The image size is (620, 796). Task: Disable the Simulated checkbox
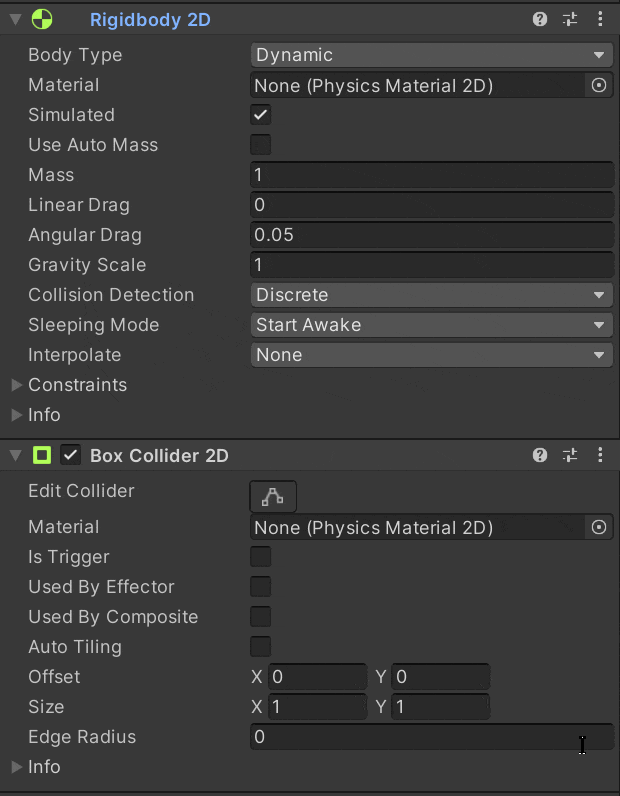tap(260, 115)
